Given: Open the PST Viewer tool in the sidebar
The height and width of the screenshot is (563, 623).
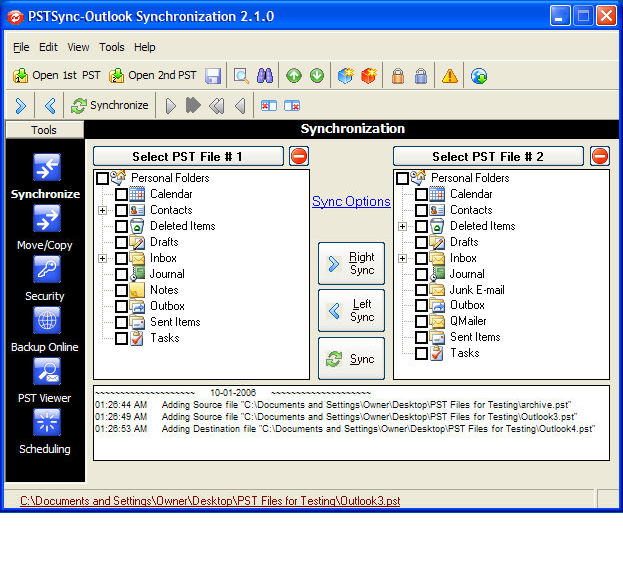Looking at the screenshot, I should point(45,381).
